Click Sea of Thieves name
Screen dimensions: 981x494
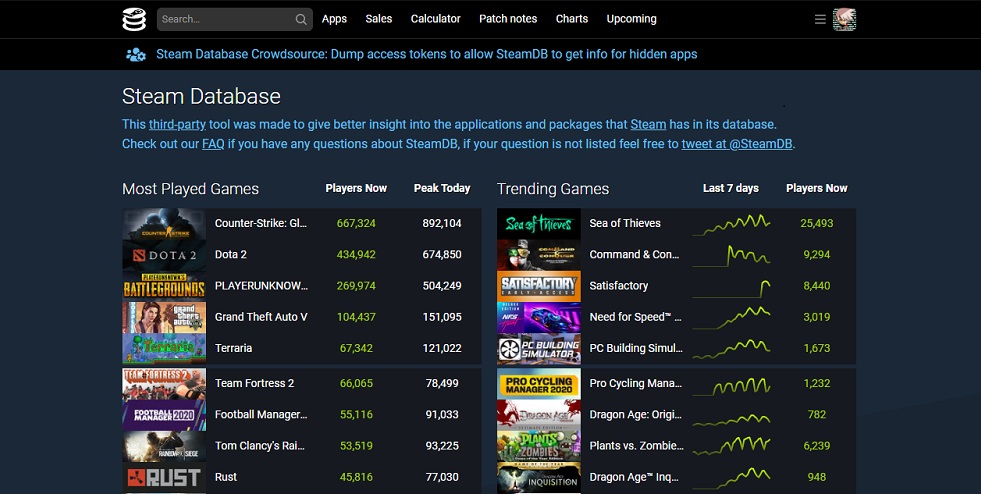[x=625, y=223]
